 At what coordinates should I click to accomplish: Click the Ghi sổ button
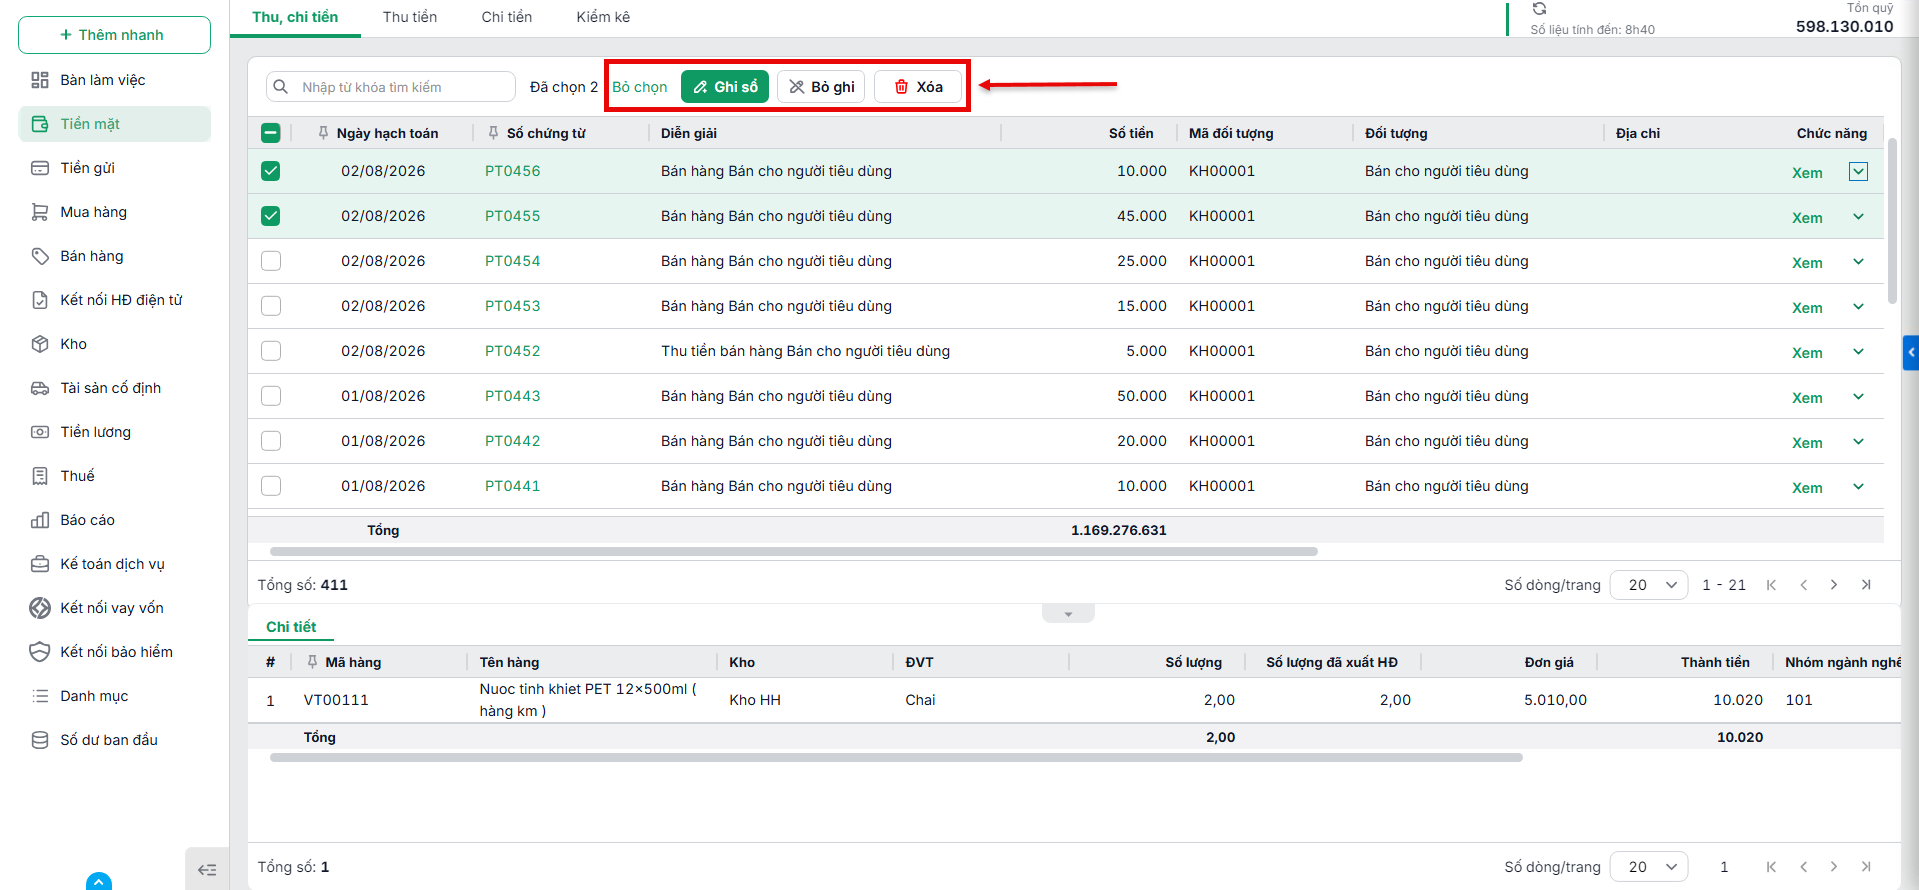coord(725,87)
